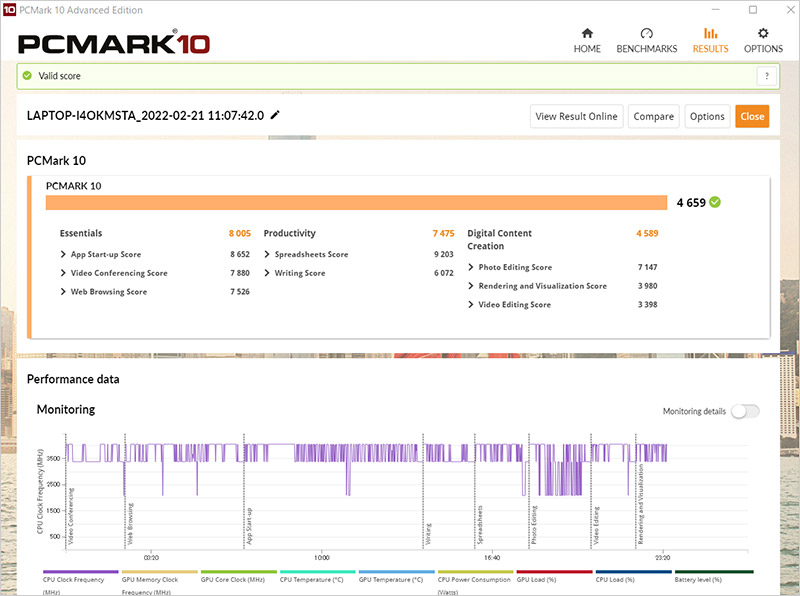Image resolution: width=800 pixels, height=596 pixels.
Task: Open the Benchmarks gauge icon
Action: [646, 33]
